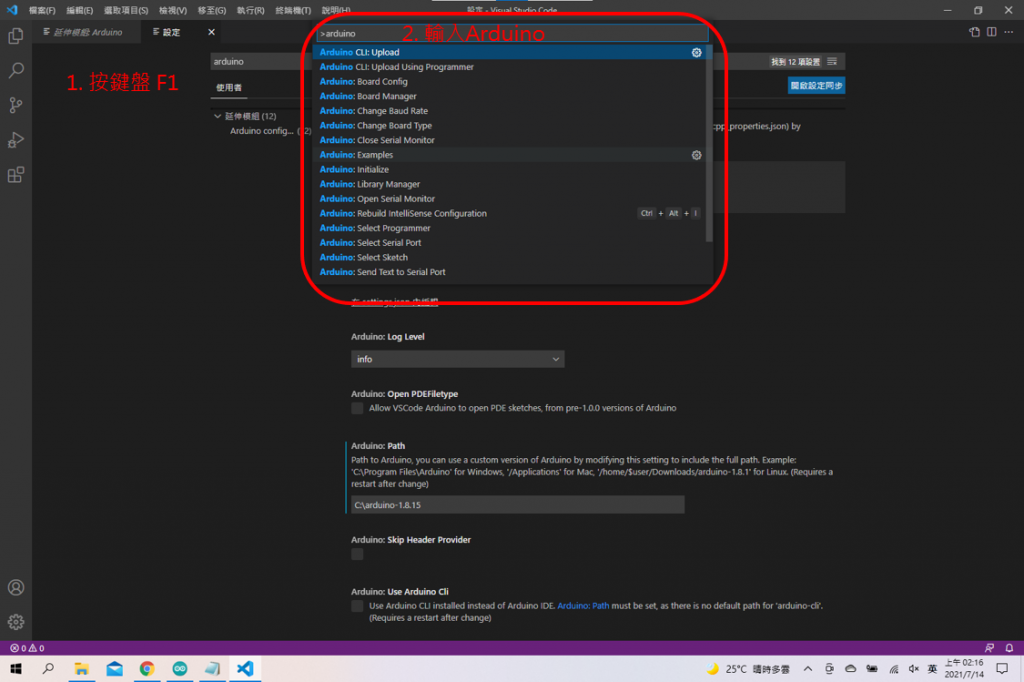Follow the Arduino: Path link in Use Arduino Cli description
This screenshot has height=682, width=1024.
[x=583, y=606]
